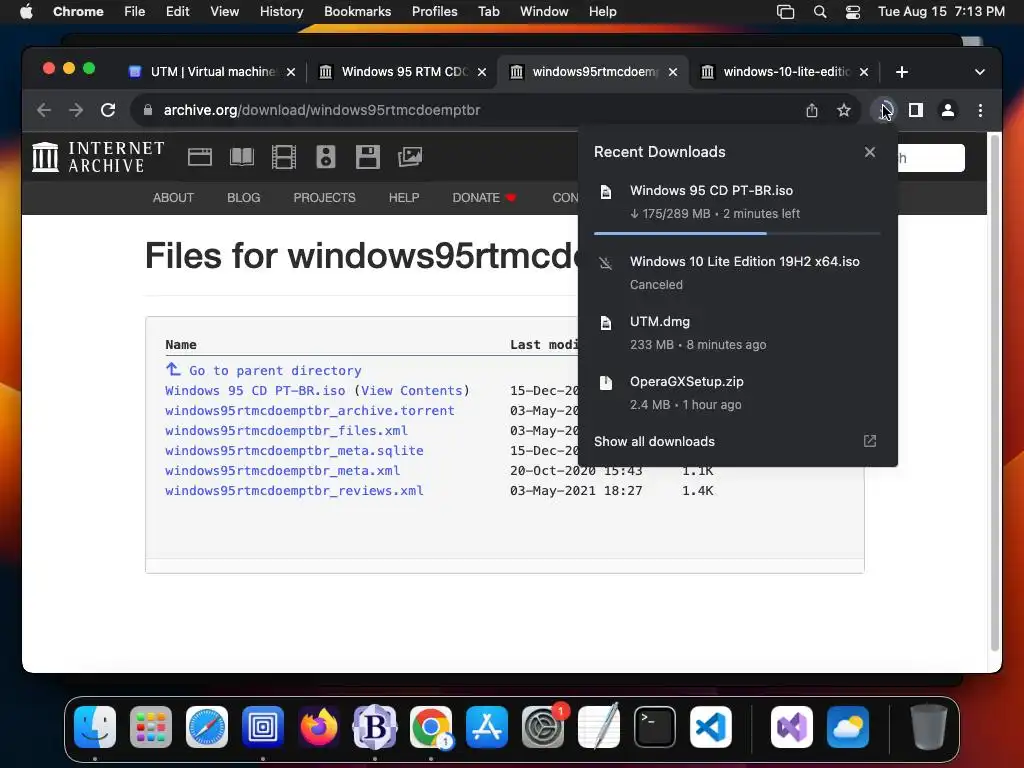Open the Audio speaker icon

(325, 157)
